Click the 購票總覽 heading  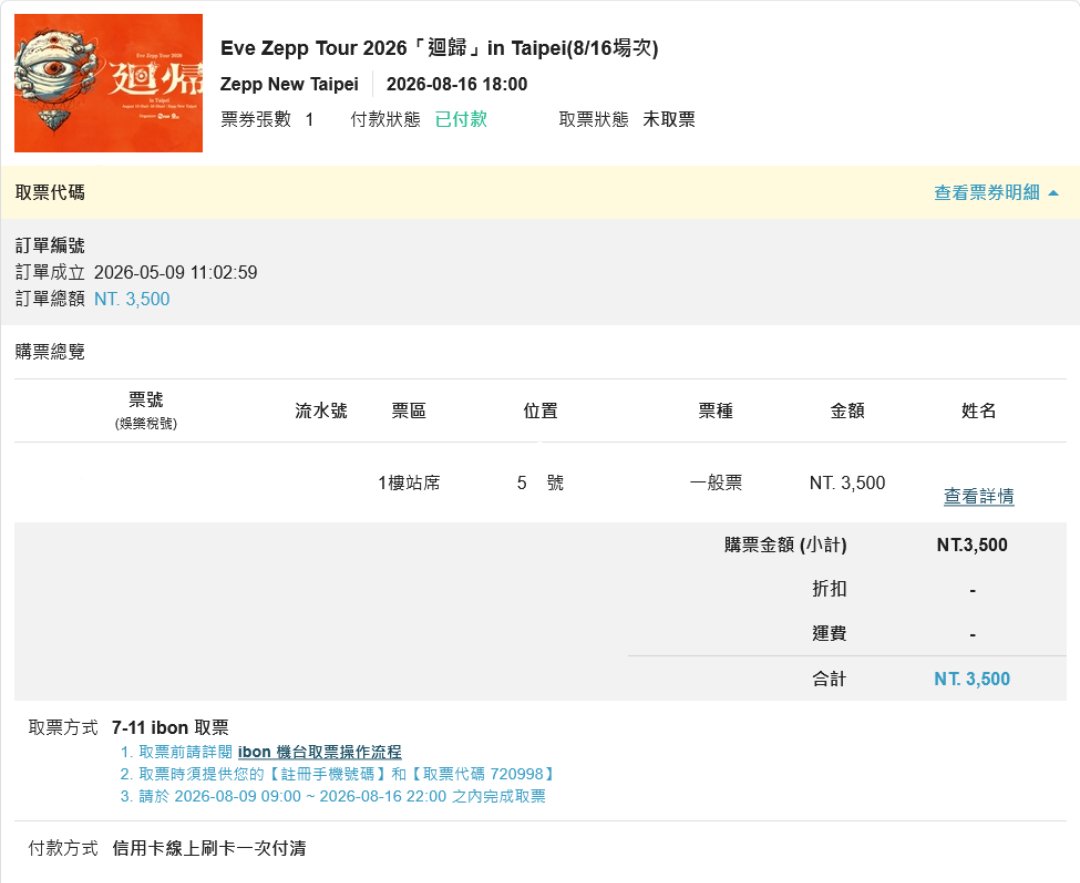pyautogui.click(x=50, y=352)
